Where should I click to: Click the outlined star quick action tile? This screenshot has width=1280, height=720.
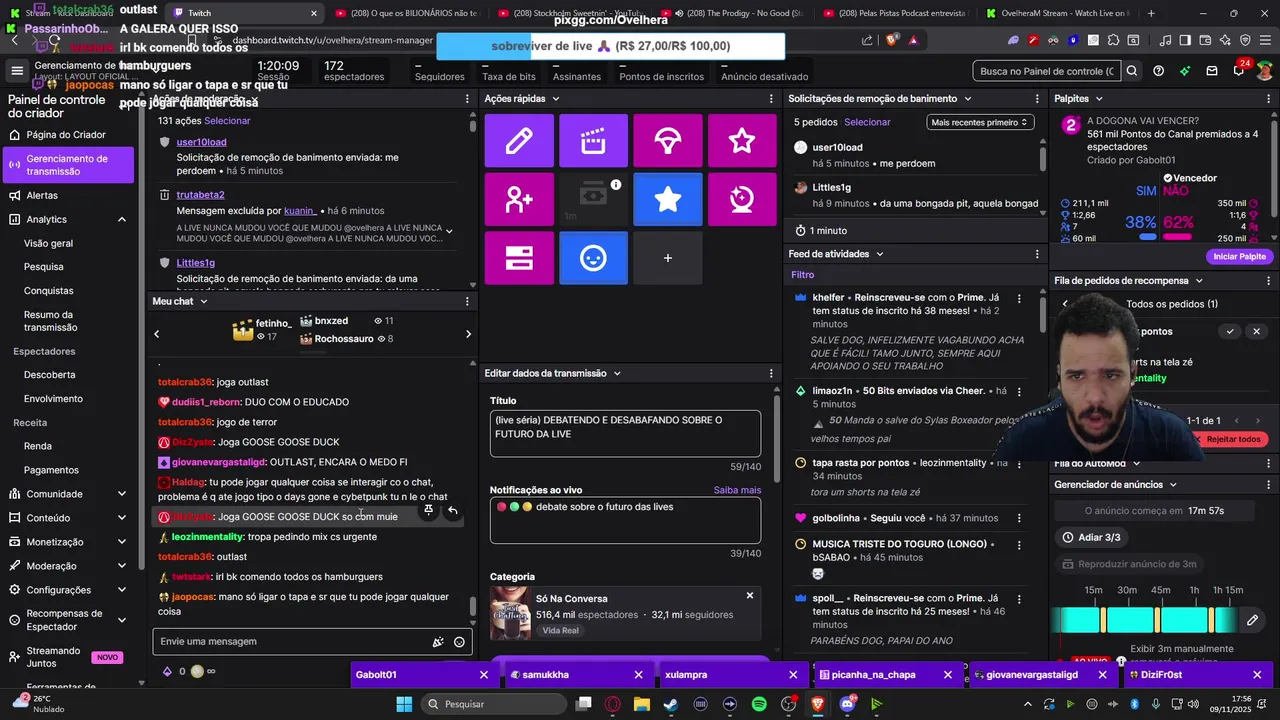tap(742, 141)
